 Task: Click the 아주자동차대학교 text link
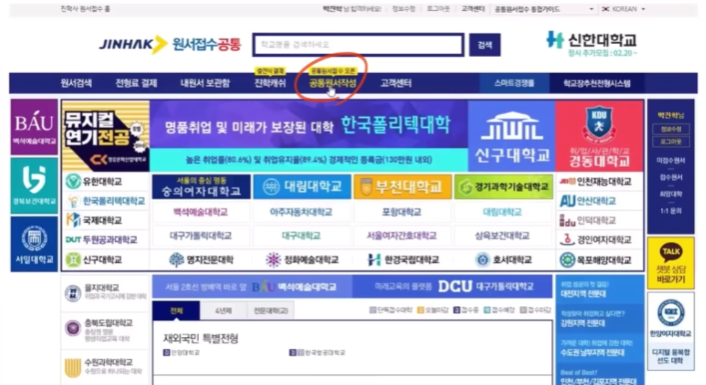[x=301, y=212]
